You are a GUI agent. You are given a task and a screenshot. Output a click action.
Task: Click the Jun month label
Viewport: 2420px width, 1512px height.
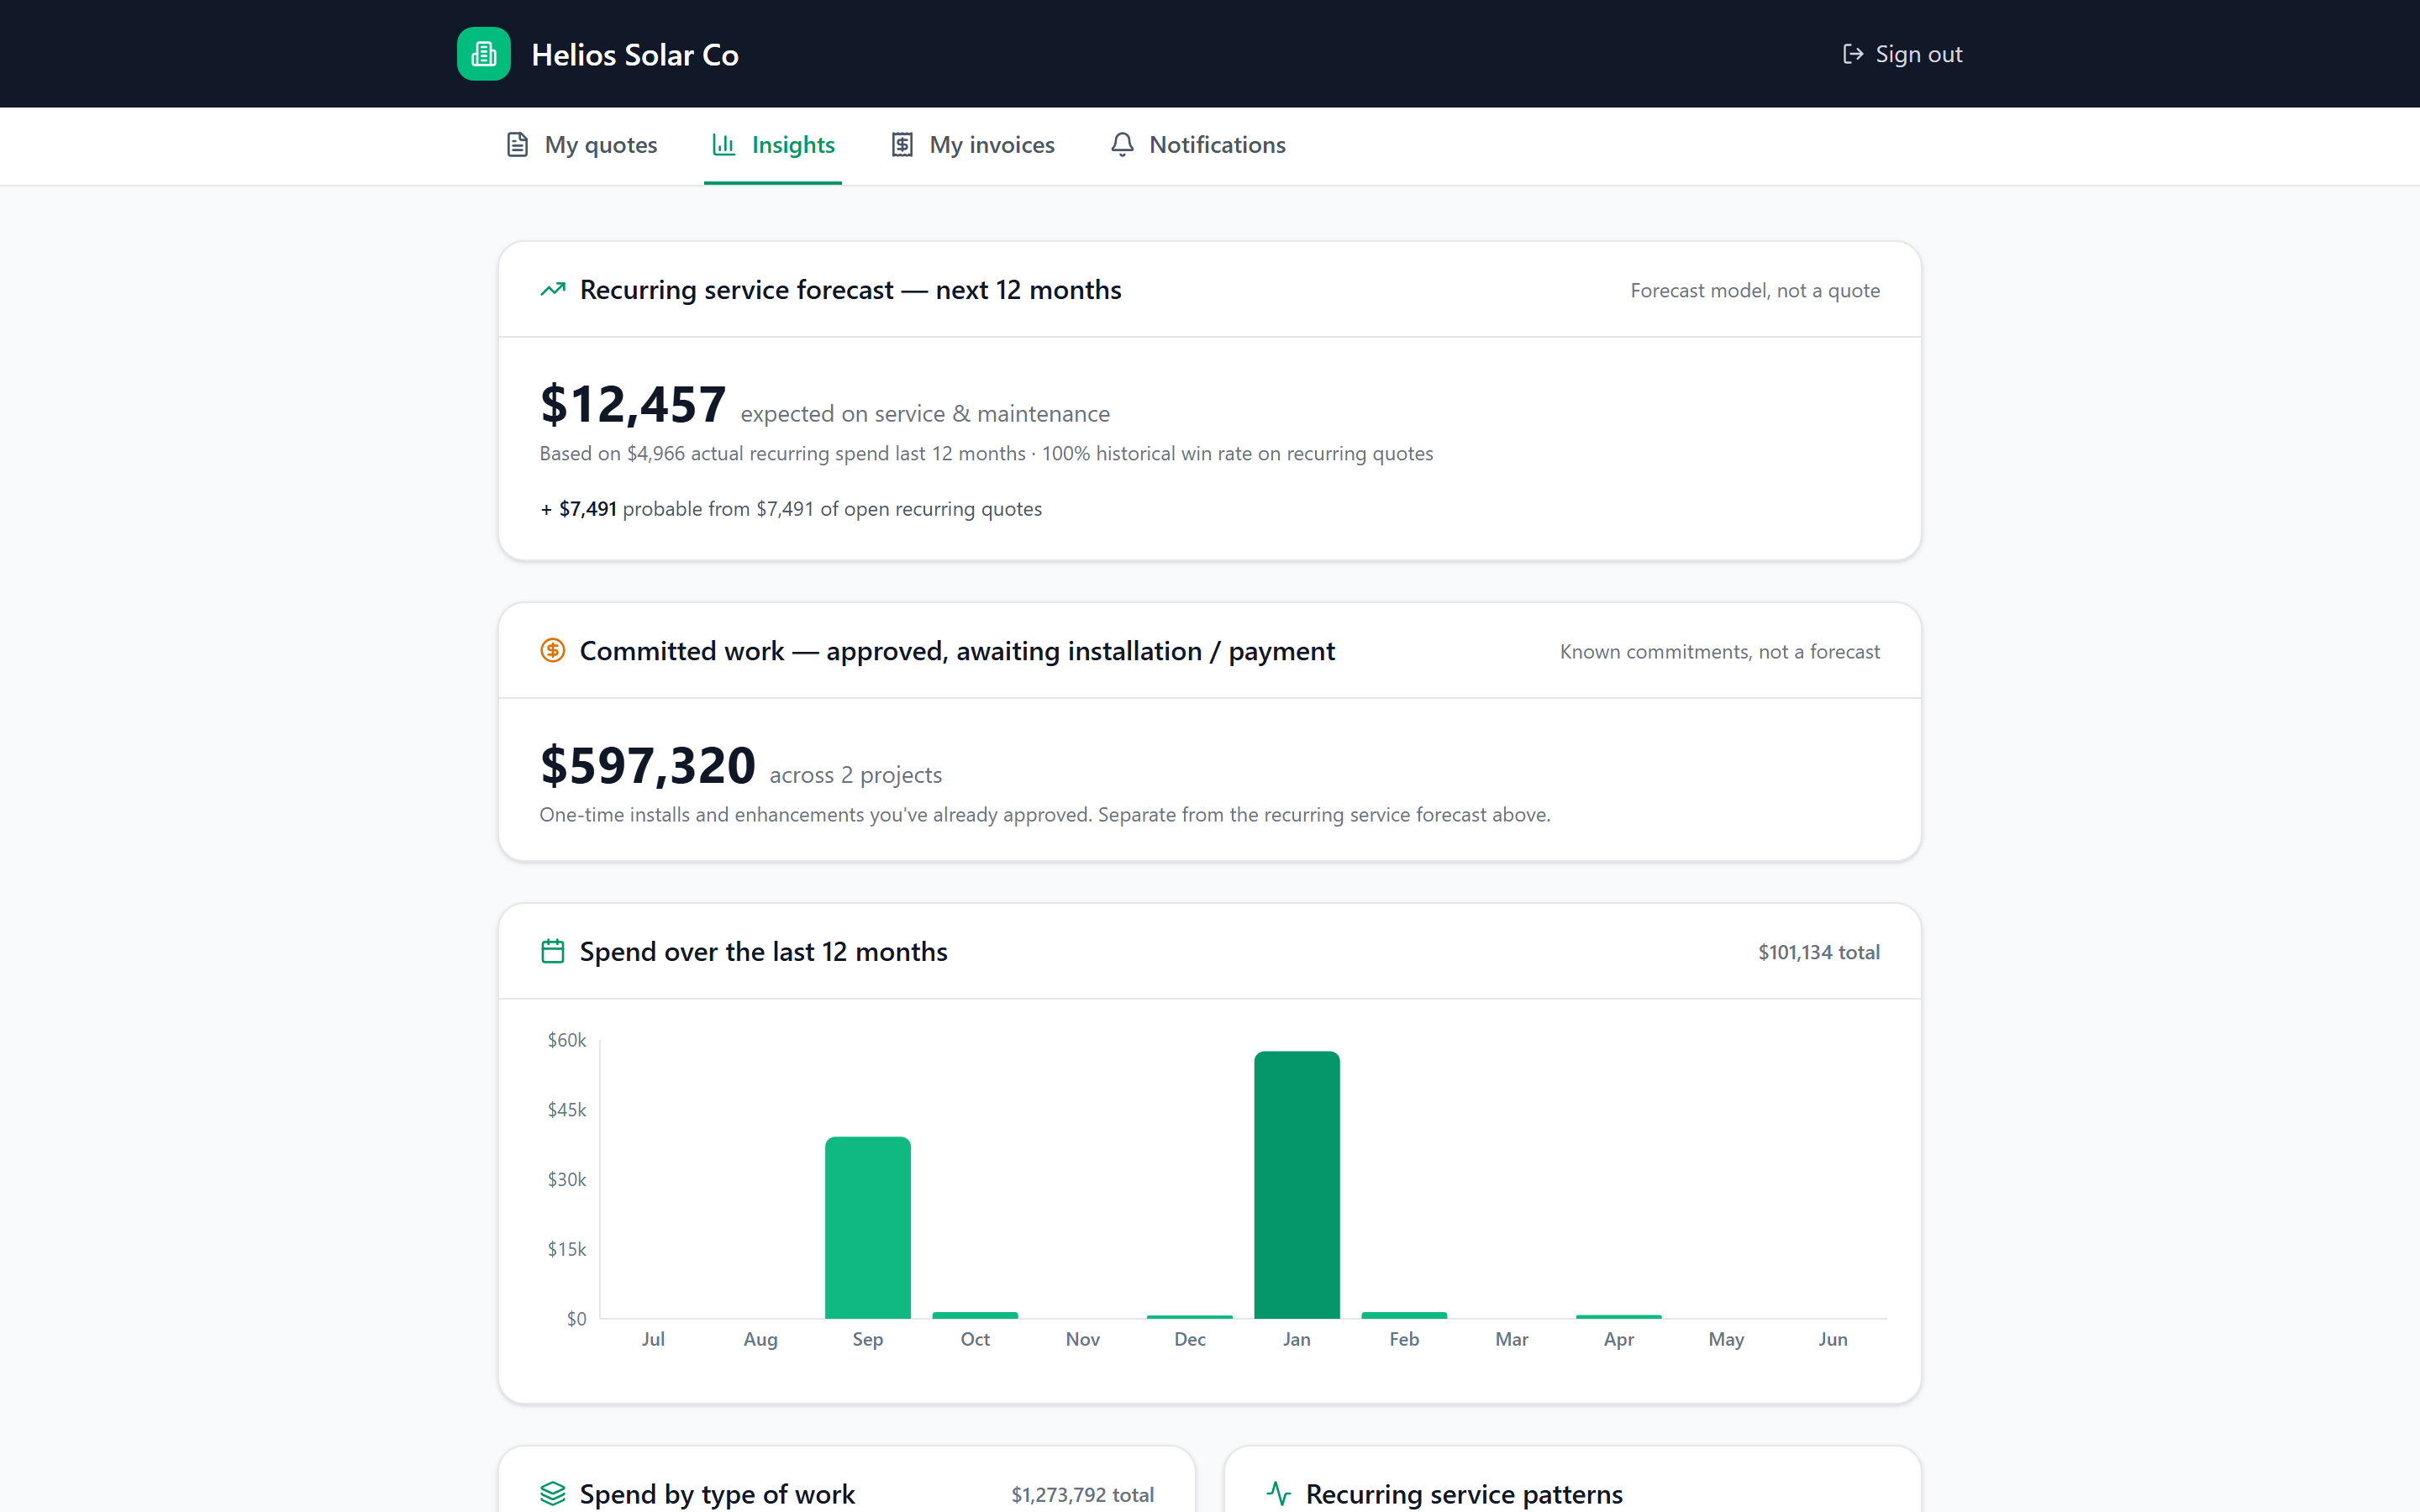pyautogui.click(x=1833, y=1339)
